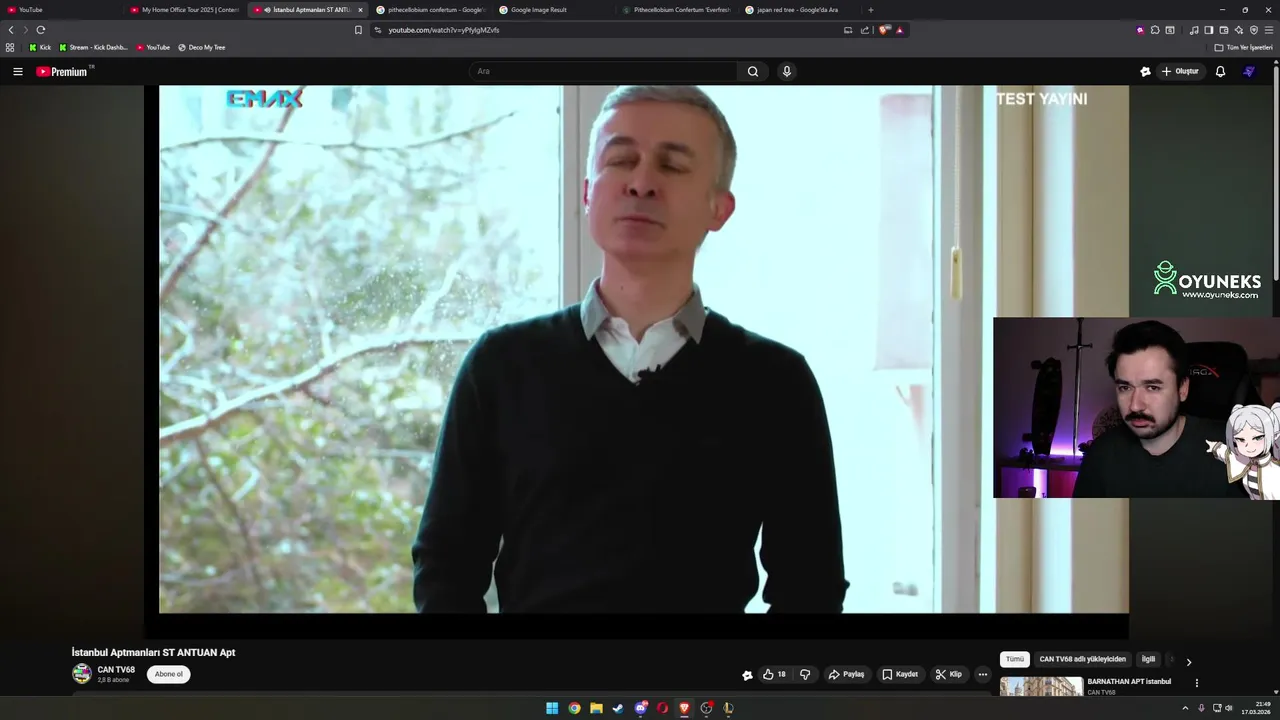This screenshot has width=1280, height=720.
Task: Click the Brave Rewards triangle icon
Action: click(x=899, y=30)
